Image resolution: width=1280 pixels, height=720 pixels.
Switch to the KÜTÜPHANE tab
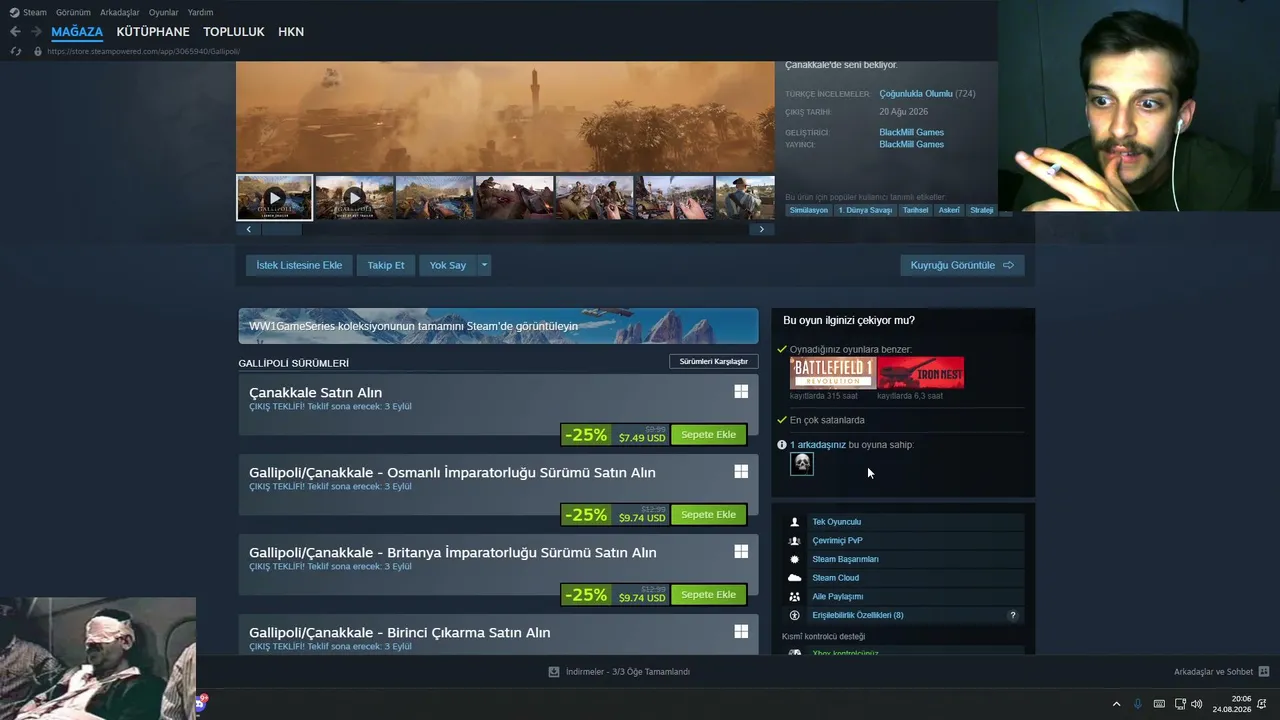click(x=153, y=32)
